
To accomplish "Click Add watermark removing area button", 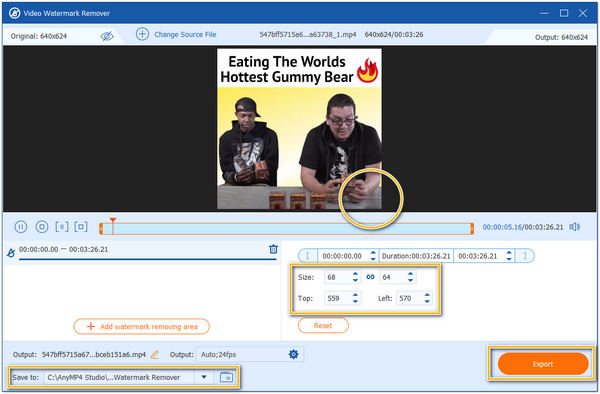I will [x=142, y=326].
